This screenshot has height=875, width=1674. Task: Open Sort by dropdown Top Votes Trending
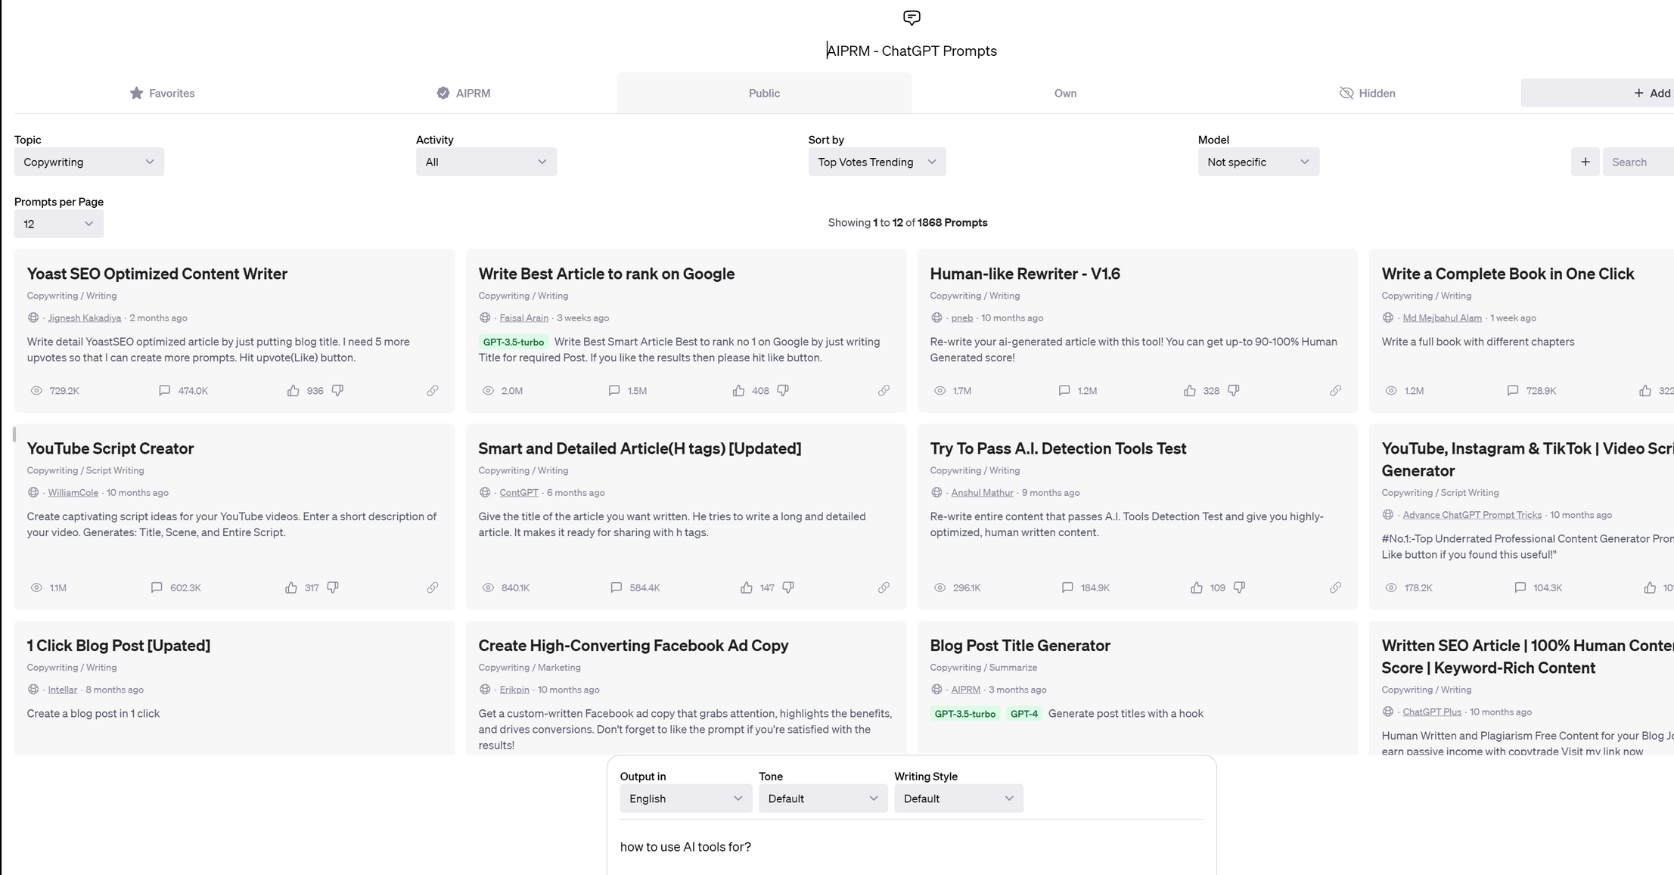point(877,162)
